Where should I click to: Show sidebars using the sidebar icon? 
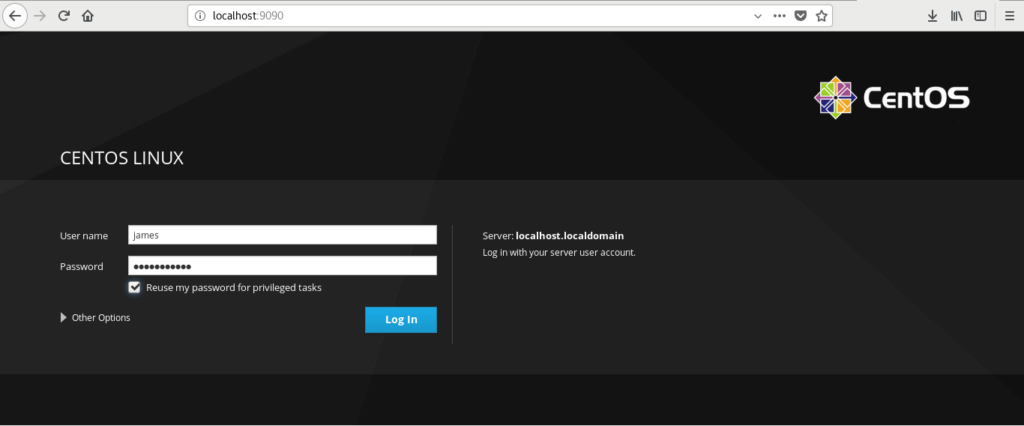click(981, 16)
